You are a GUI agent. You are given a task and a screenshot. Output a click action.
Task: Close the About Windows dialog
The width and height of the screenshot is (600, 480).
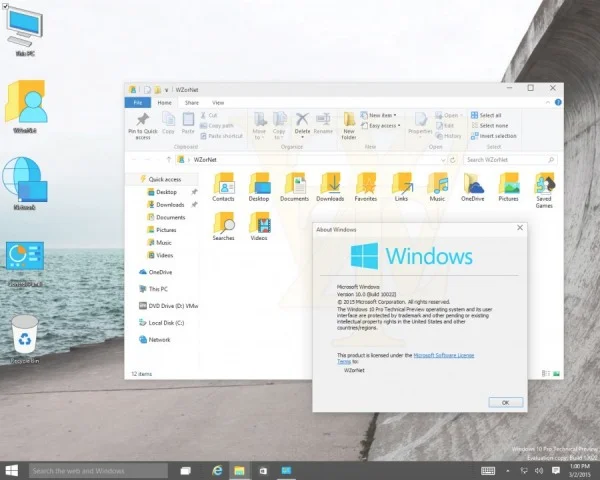(520, 228)
